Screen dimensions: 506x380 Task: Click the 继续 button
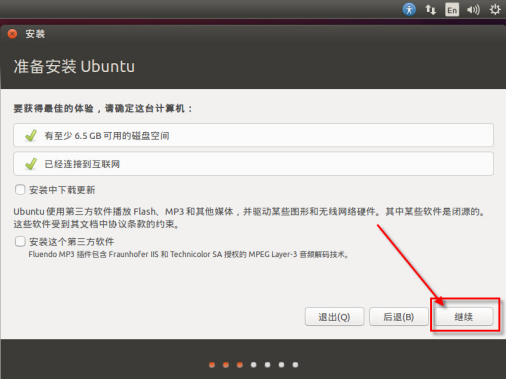[464, 317]
